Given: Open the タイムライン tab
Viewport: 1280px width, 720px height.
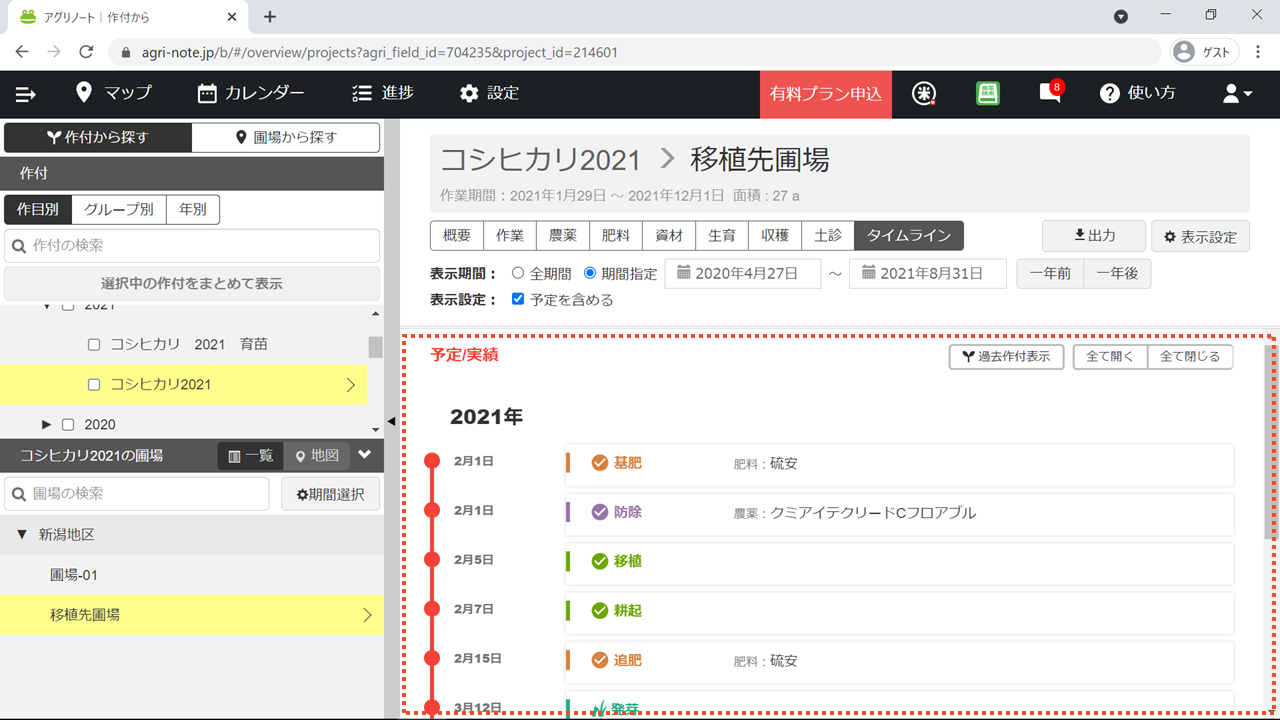Looking at the screenshot, I should (x=909, y=236).
